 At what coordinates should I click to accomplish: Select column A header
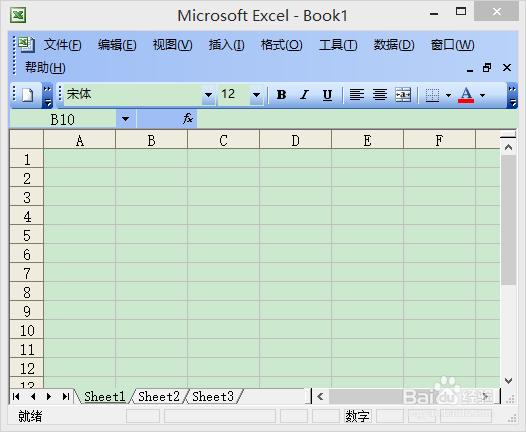point(80,140)
